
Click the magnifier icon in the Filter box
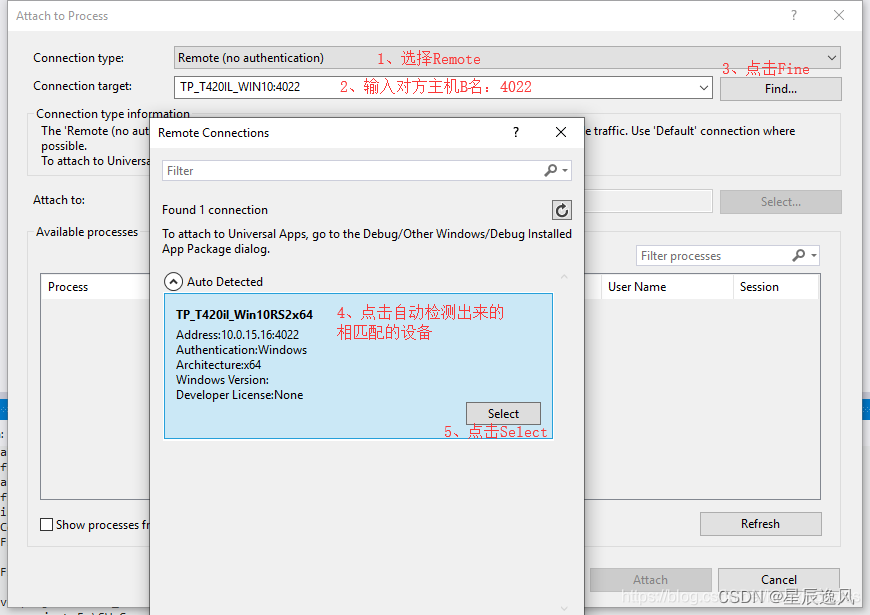pyautogui.click(x=550, y=169)
